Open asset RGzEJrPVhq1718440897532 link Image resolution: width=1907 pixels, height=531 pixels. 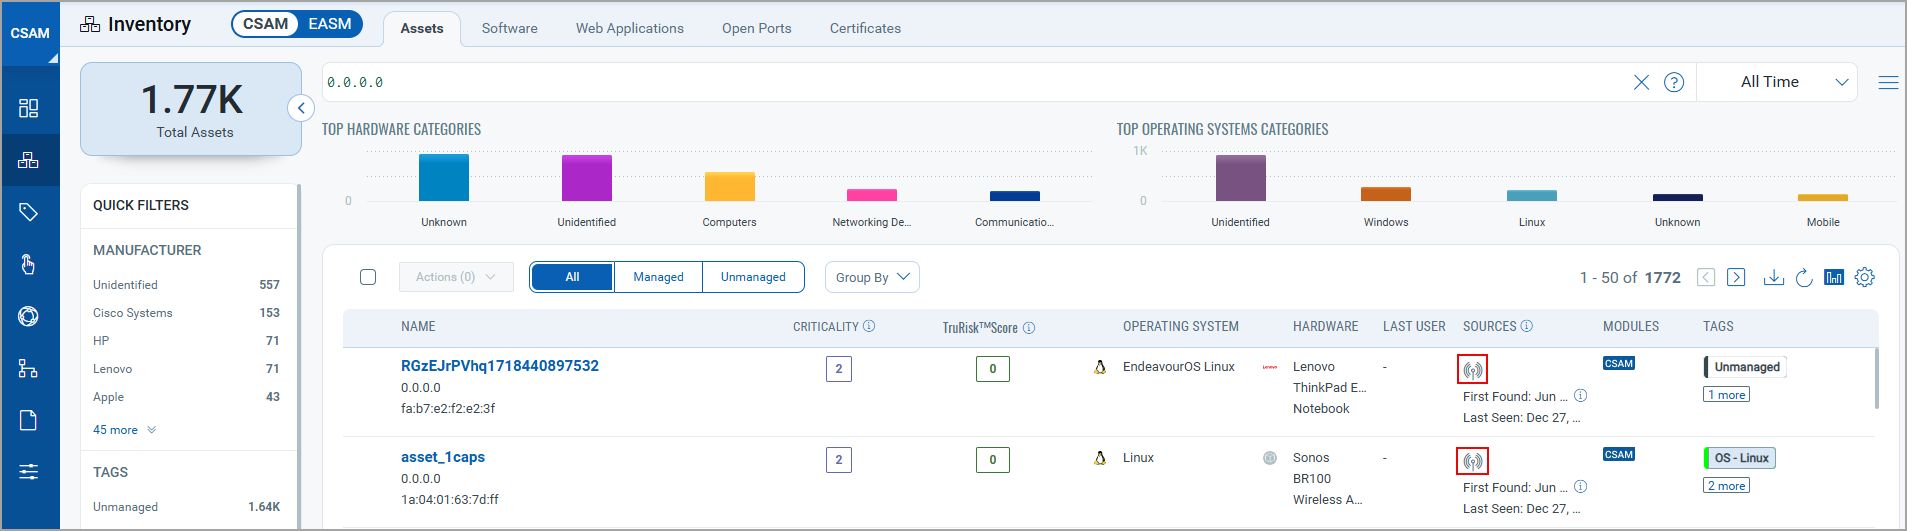[500, 366]
